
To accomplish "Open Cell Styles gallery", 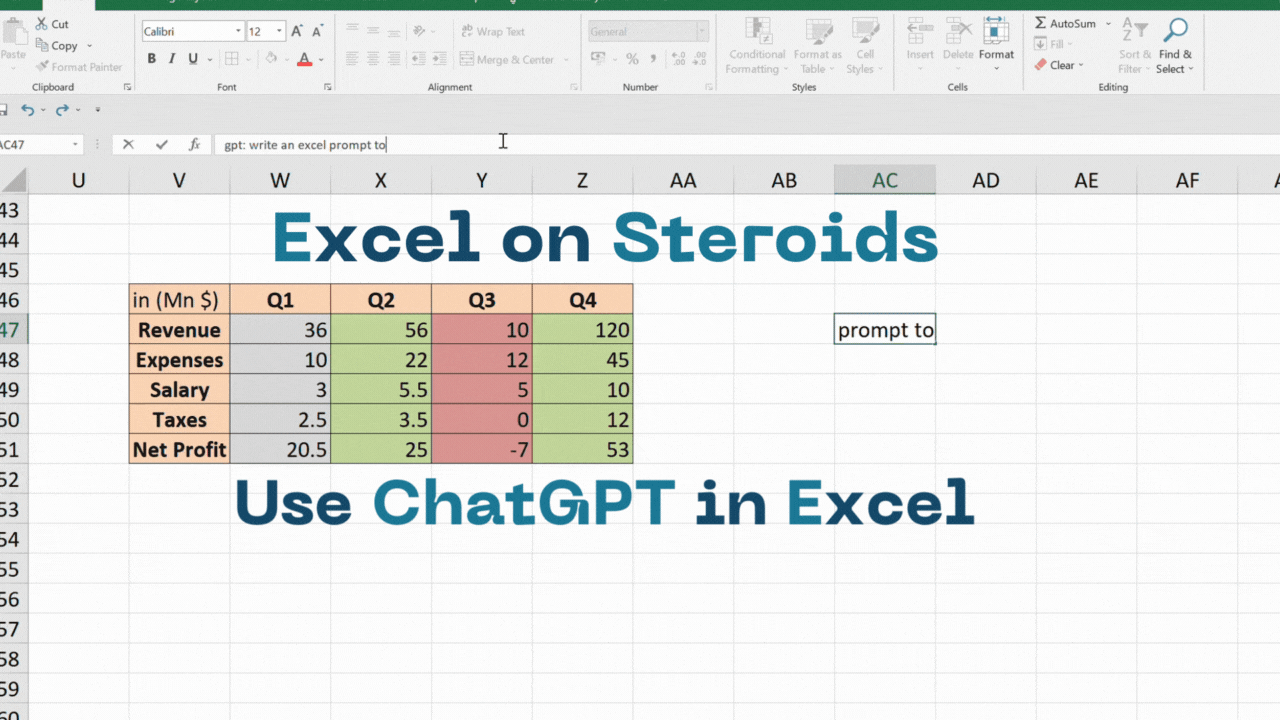I will 864,46.
